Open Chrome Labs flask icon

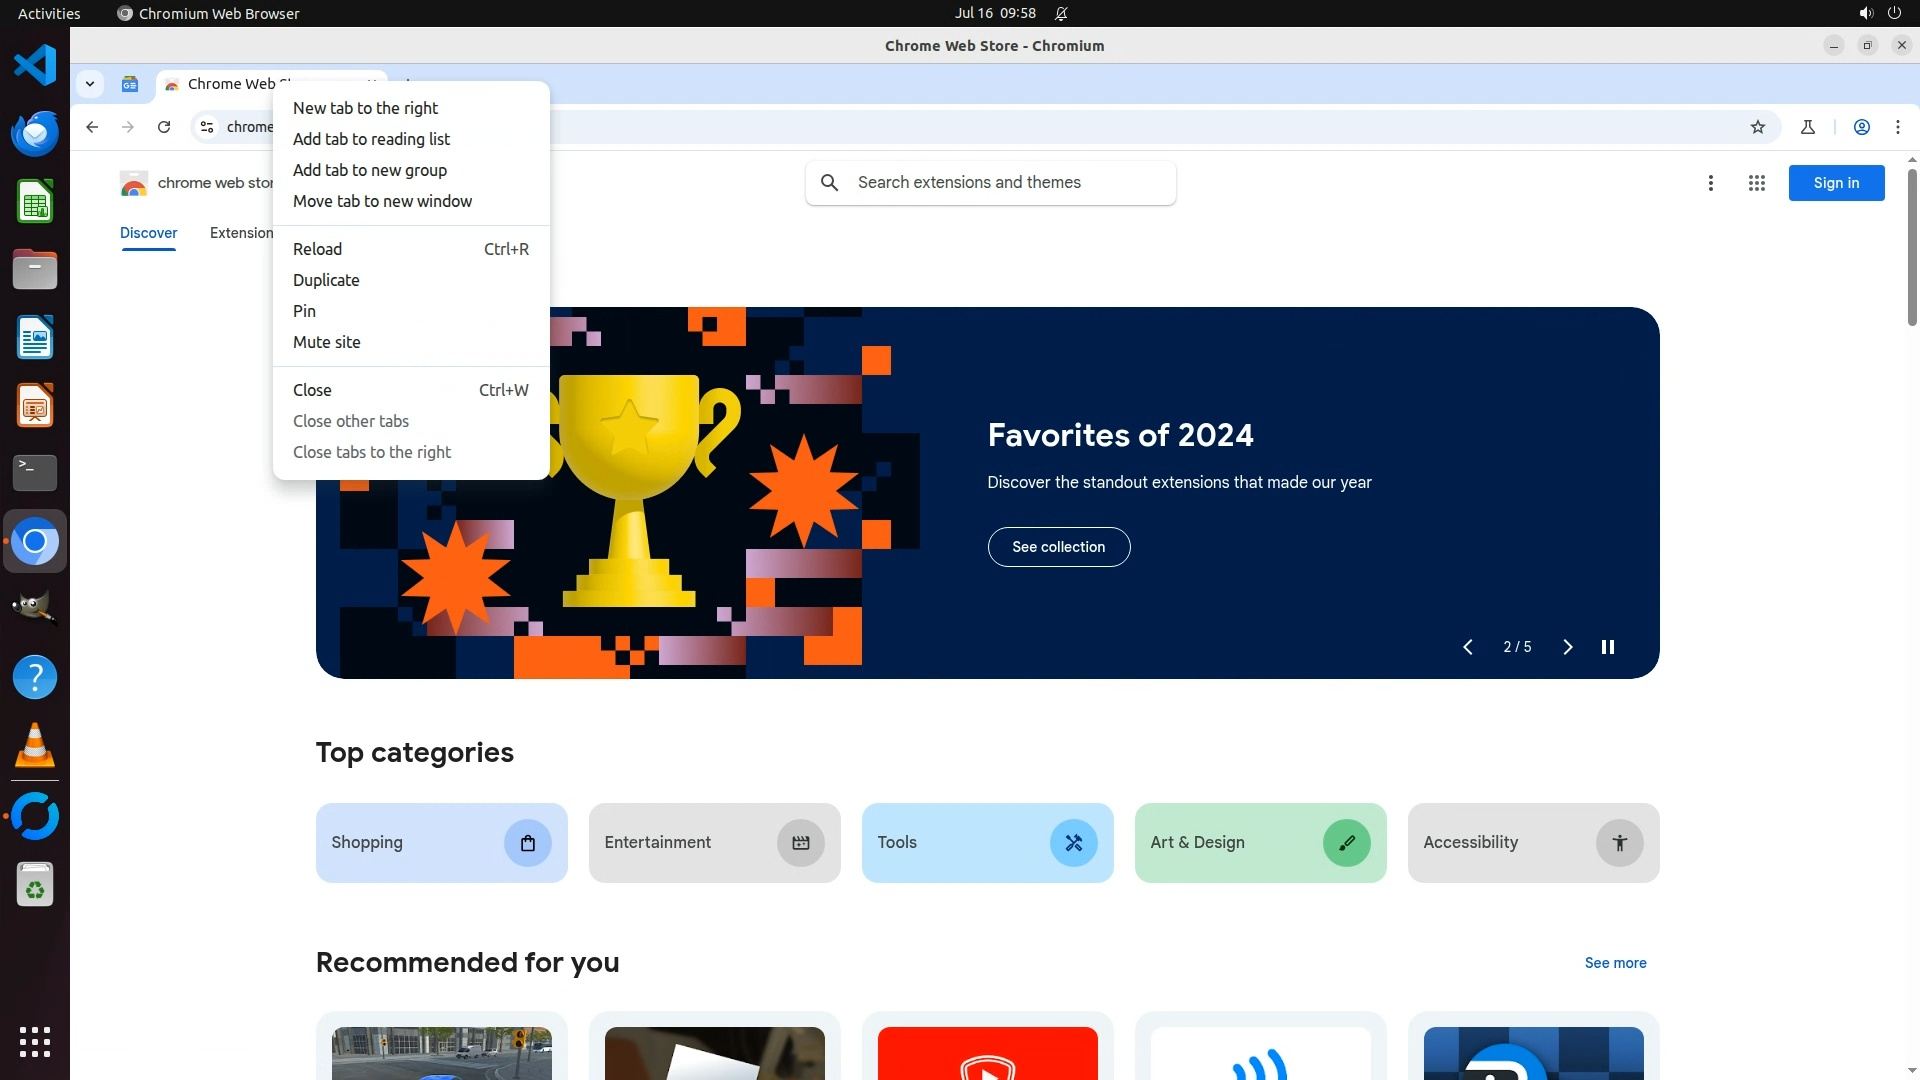click(x=1808, y=127)
